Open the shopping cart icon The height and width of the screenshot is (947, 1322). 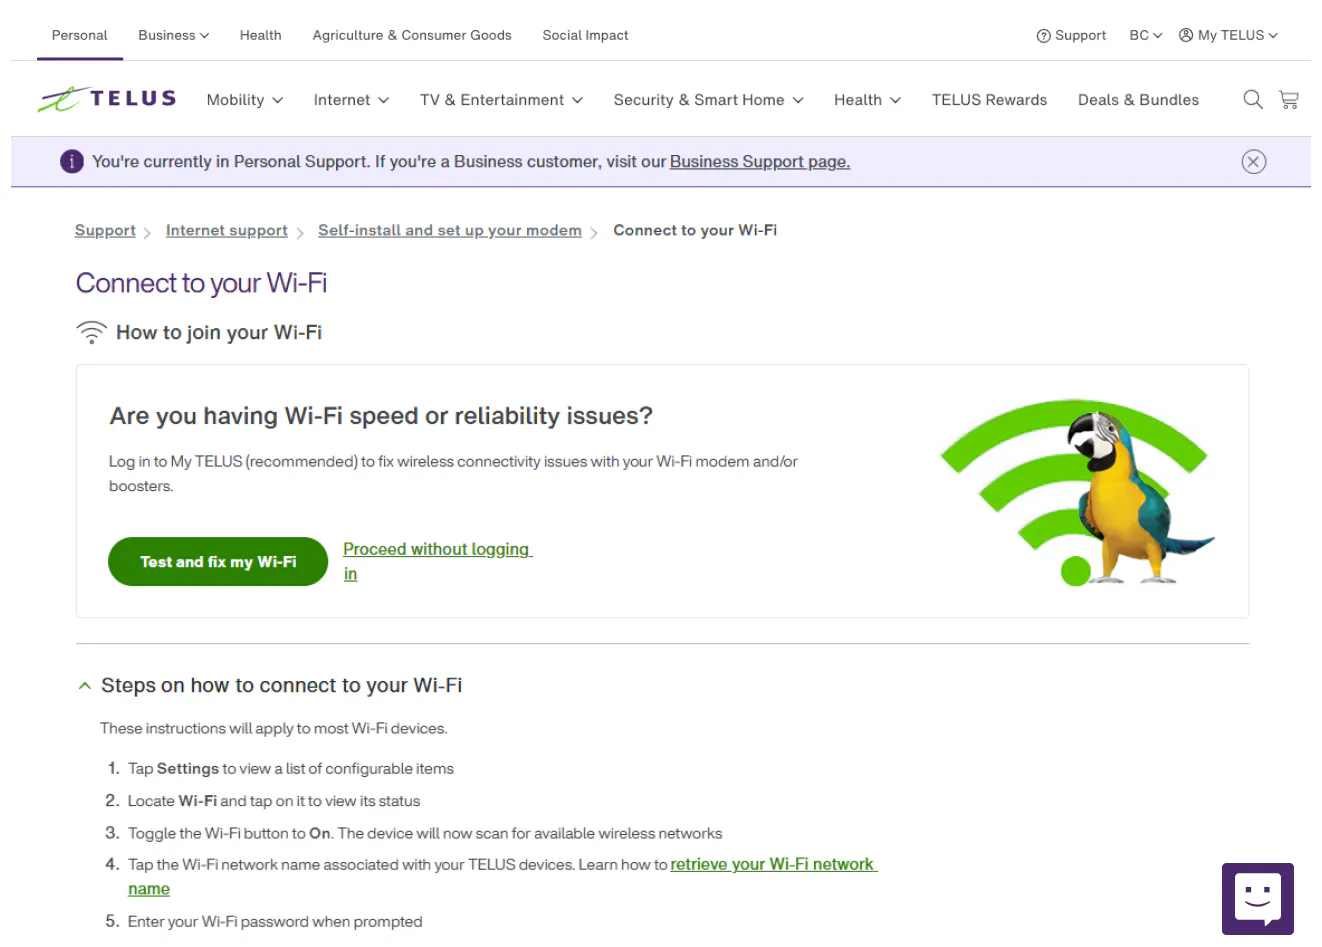click(1289, 99)
